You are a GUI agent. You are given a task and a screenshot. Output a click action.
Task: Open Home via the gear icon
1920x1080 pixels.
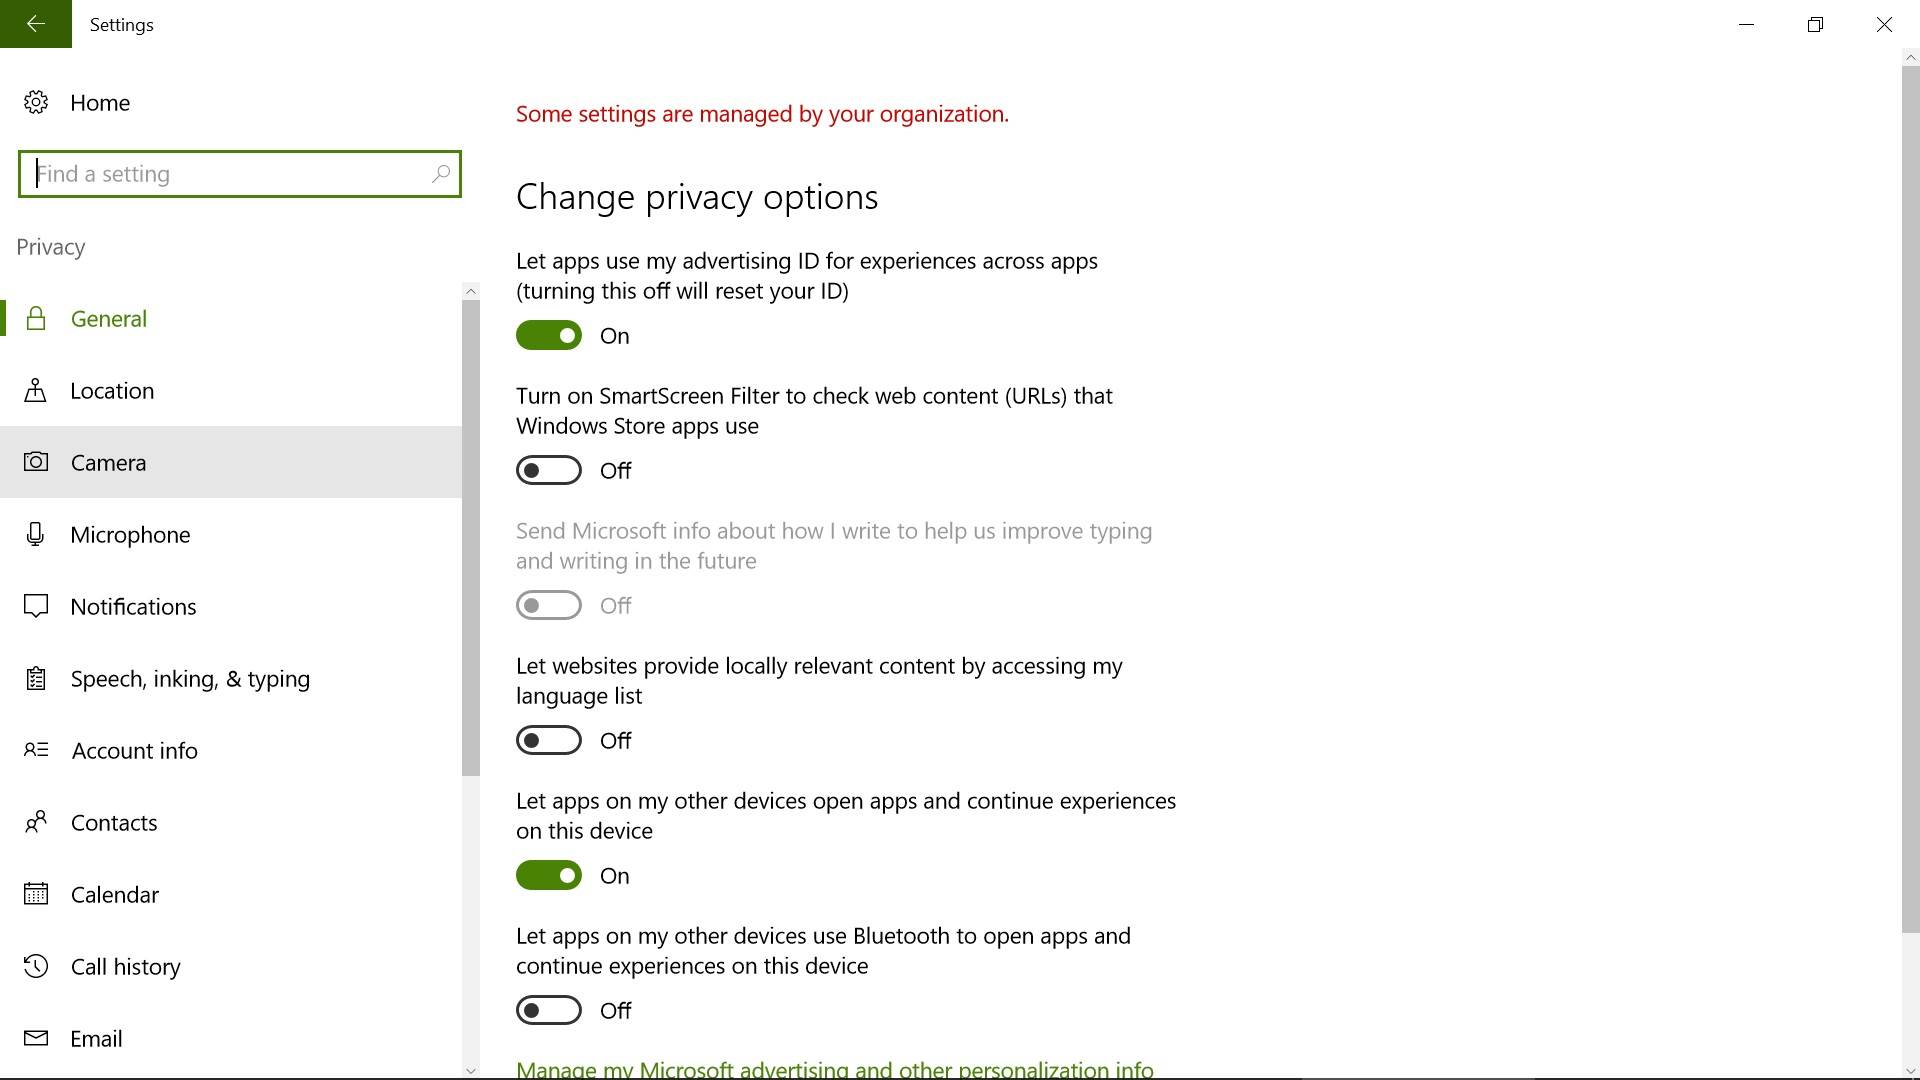pyautogui.click(x=36, y=102)
